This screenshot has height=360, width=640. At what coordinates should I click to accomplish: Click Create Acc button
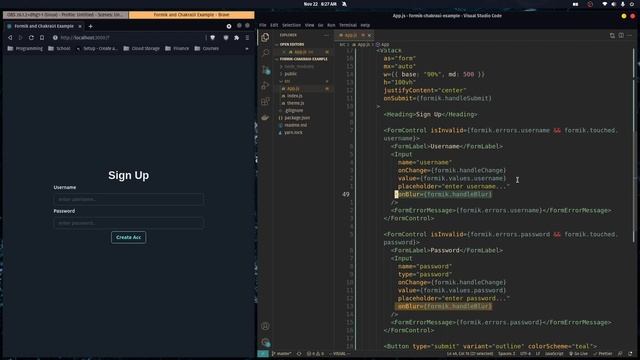pyautogui.click(x=129, y=237)
